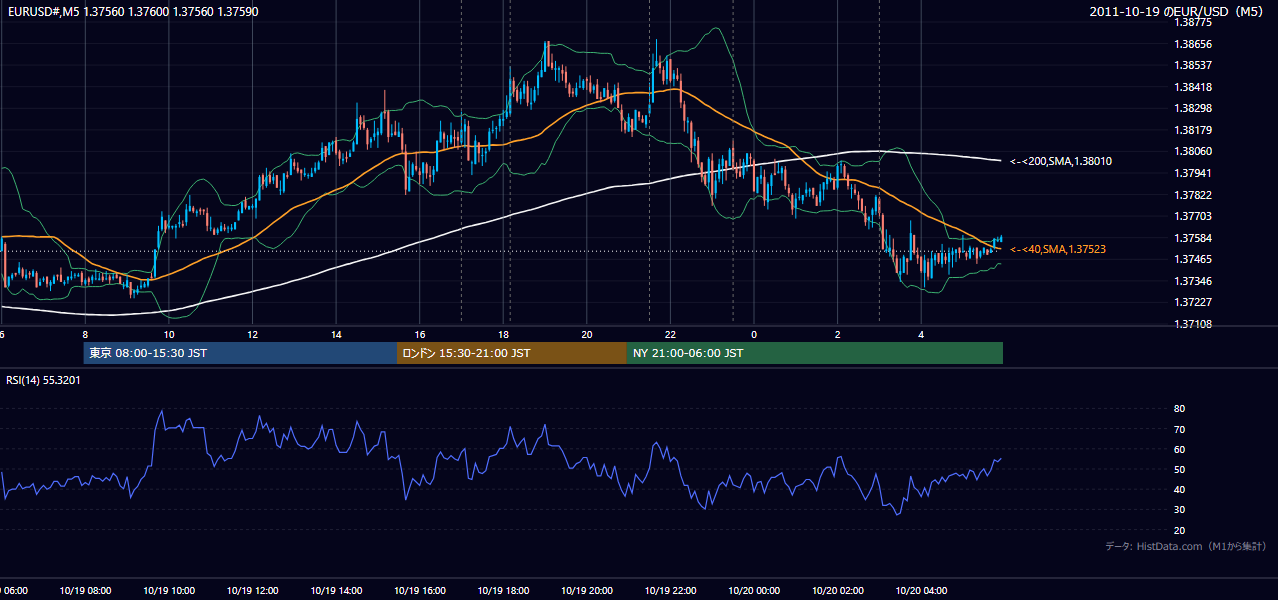Click hour label 18 under price chart

(x=503, y=334)
